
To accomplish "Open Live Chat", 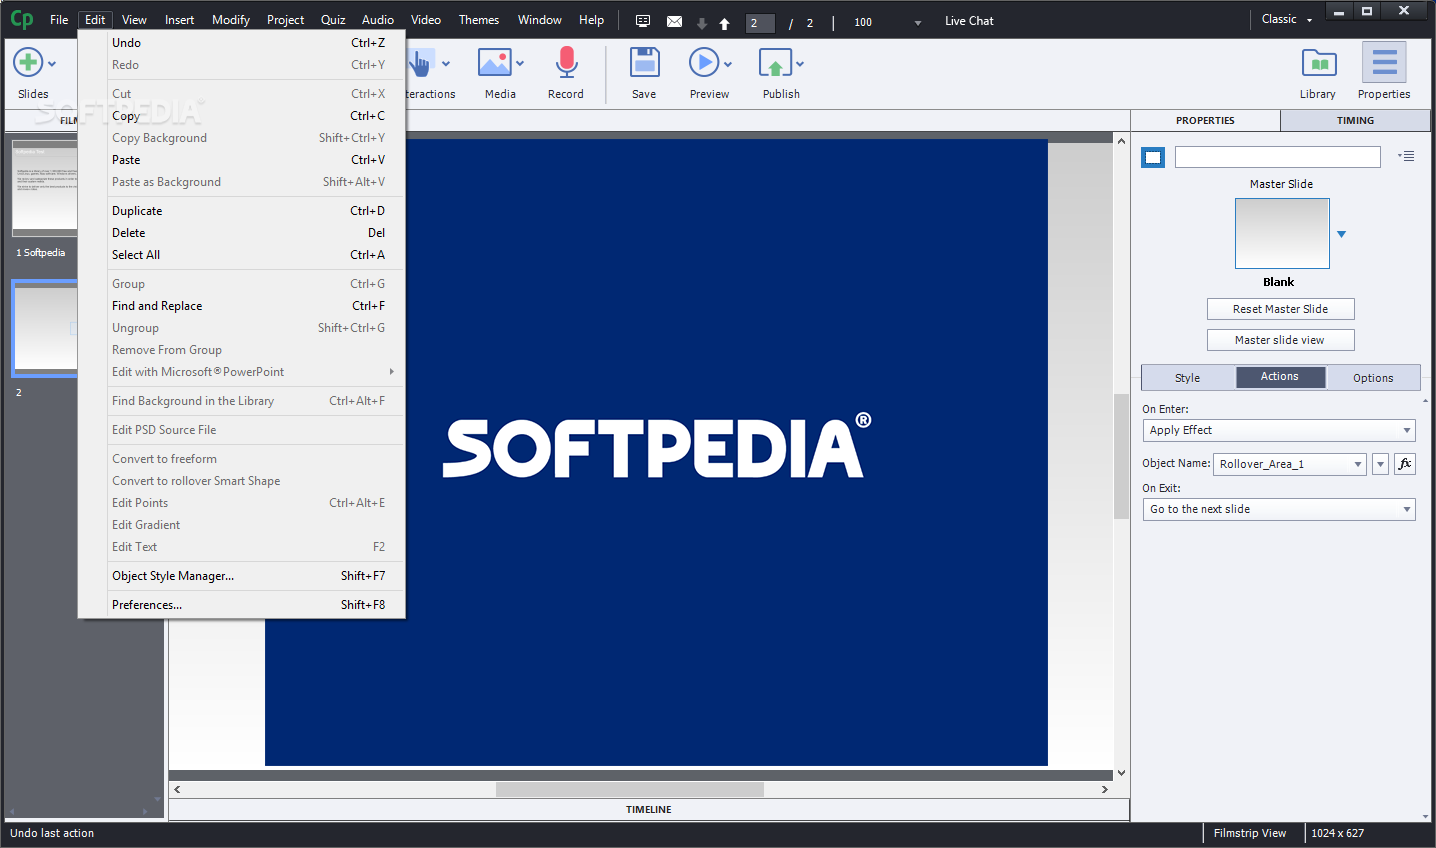I will pyautogui.click(x=969, y=21).
